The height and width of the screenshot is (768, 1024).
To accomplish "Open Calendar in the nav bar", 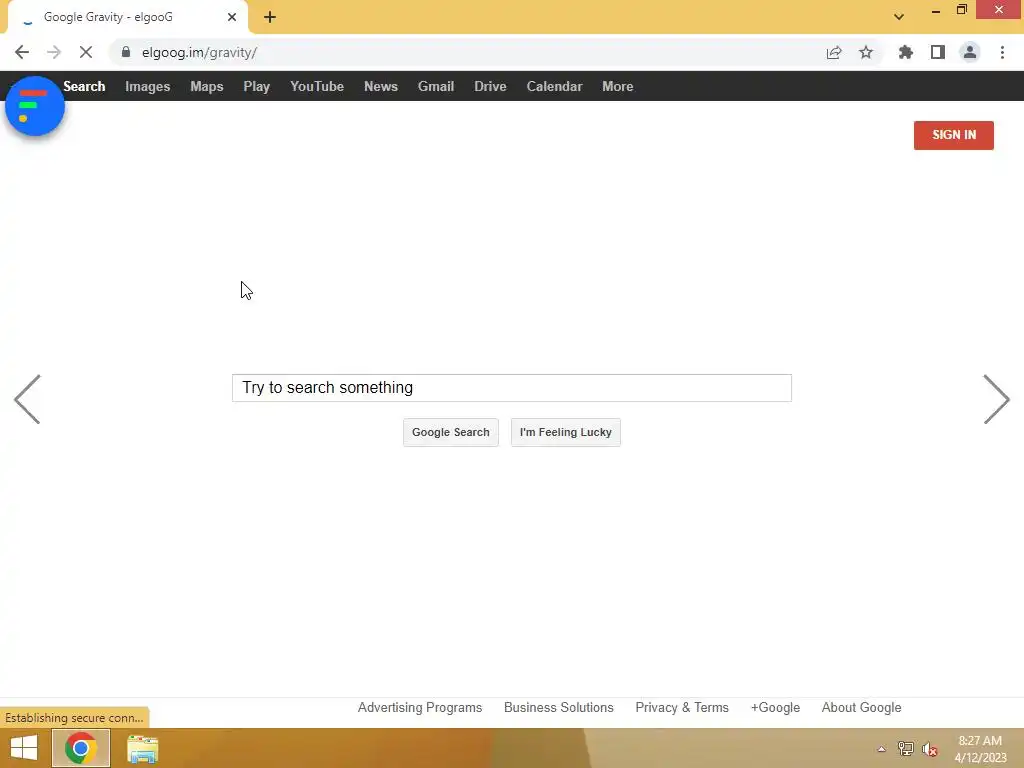I will click(x=554, y=86).
